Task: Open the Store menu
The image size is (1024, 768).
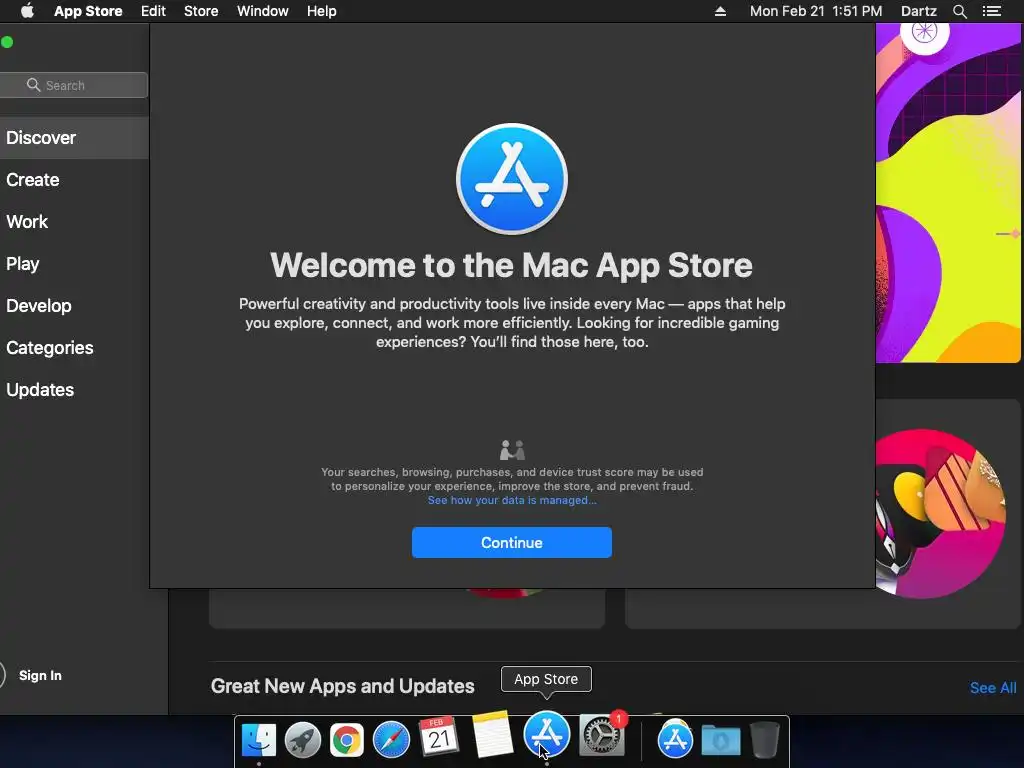Action: [x=201, y=11]
